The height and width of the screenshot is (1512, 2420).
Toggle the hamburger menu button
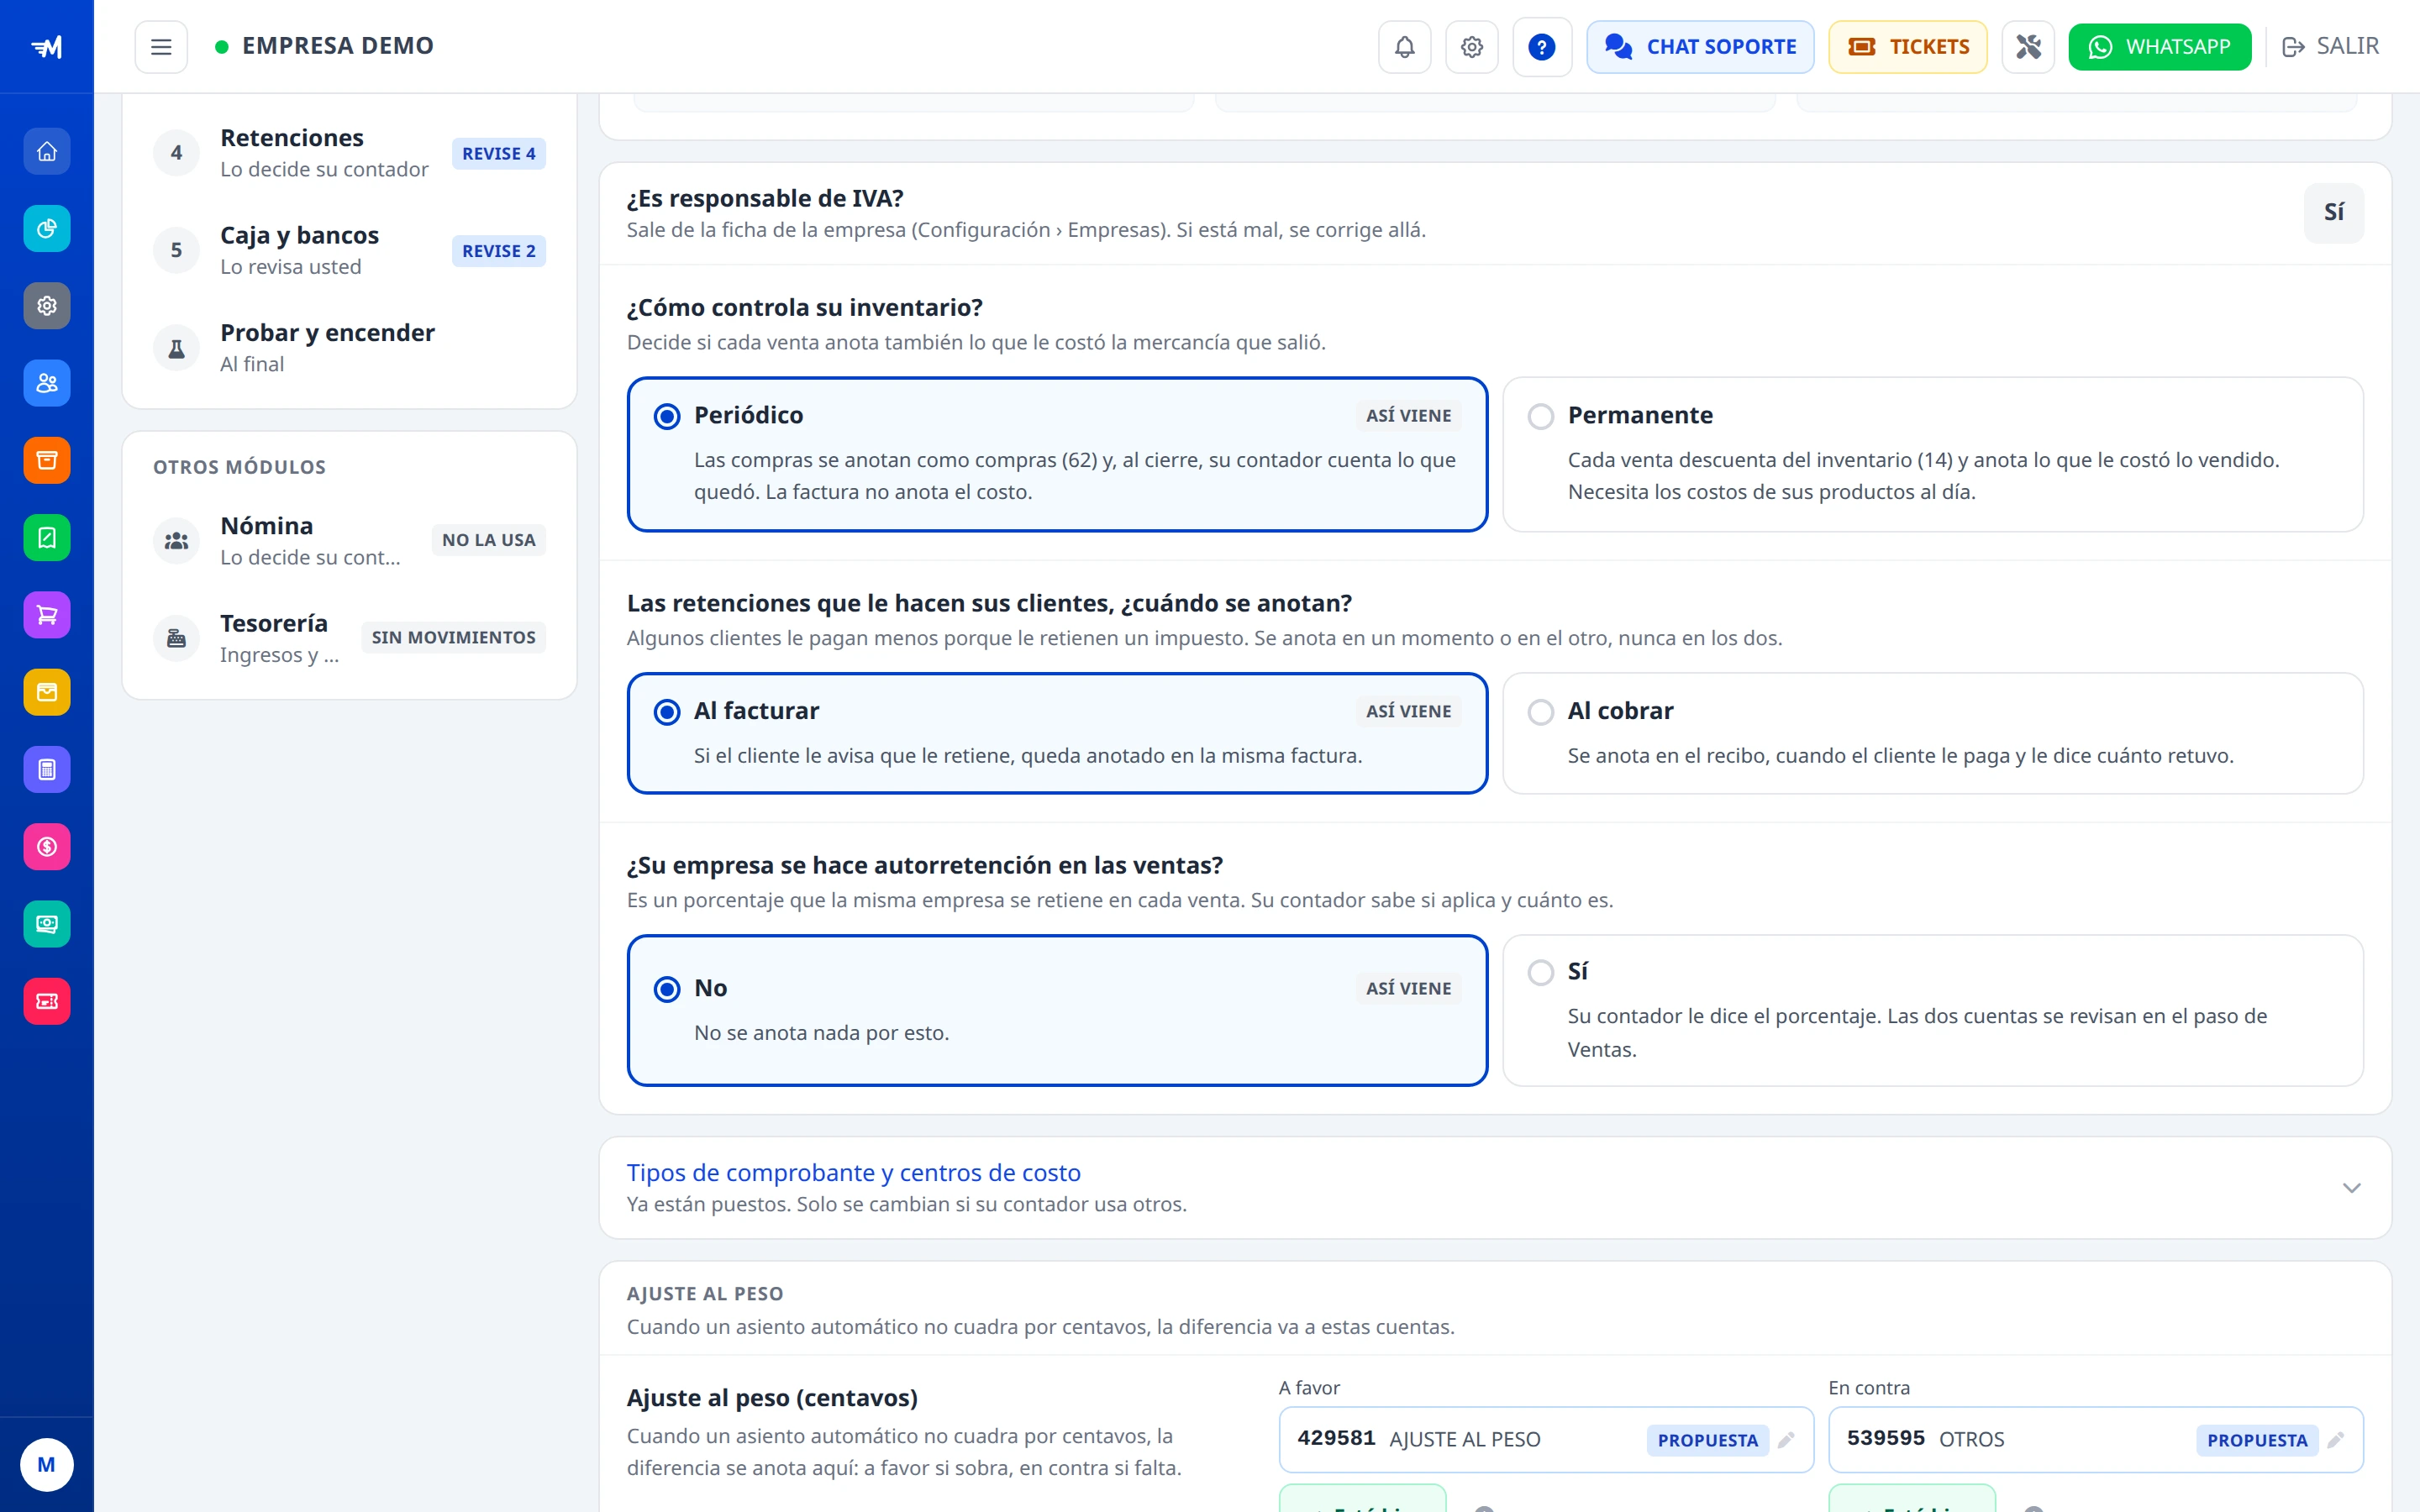[x=161, y=47]
